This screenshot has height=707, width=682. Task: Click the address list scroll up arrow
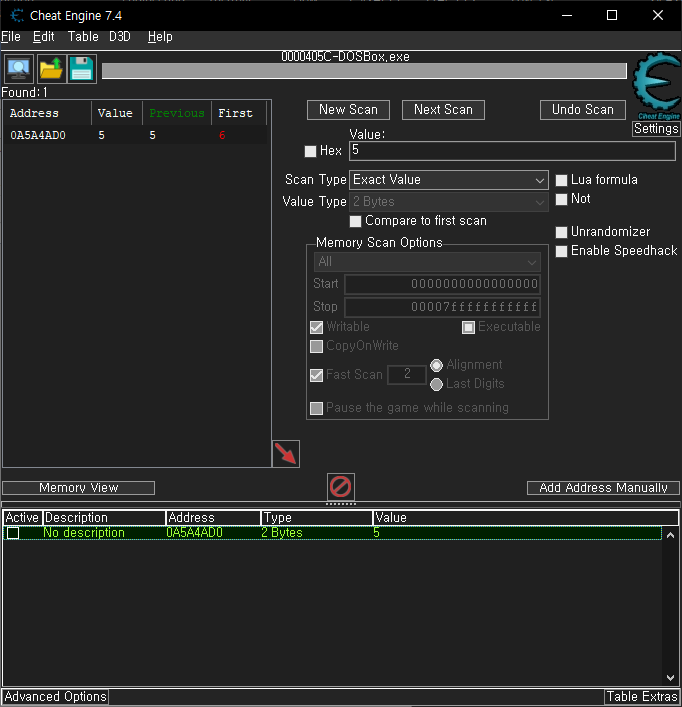tap(670, 535)
